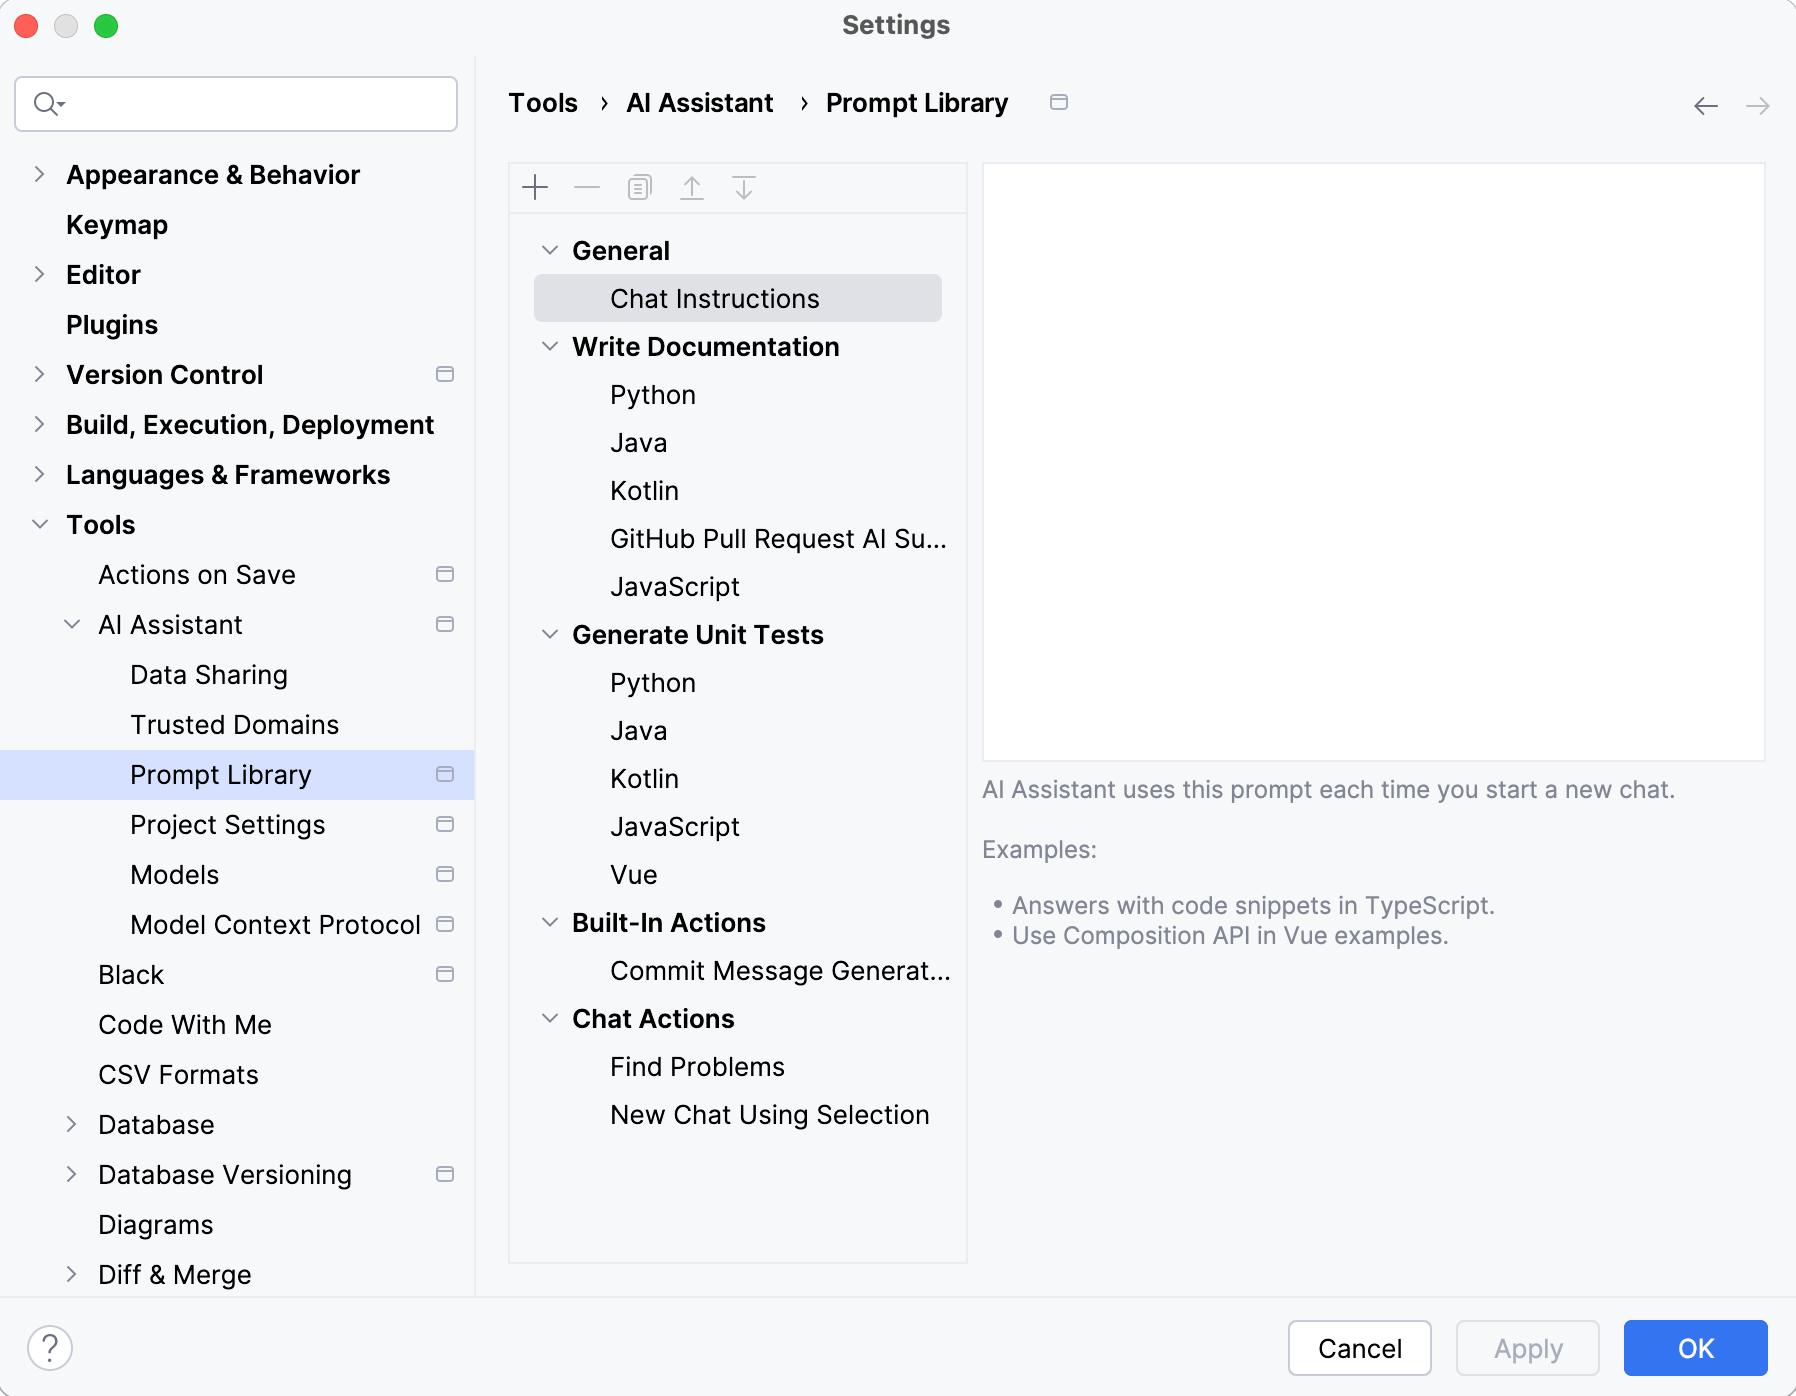Select the Commit Message Generation prompt
The image size is (1796, 1396).
tap(780, 971)
